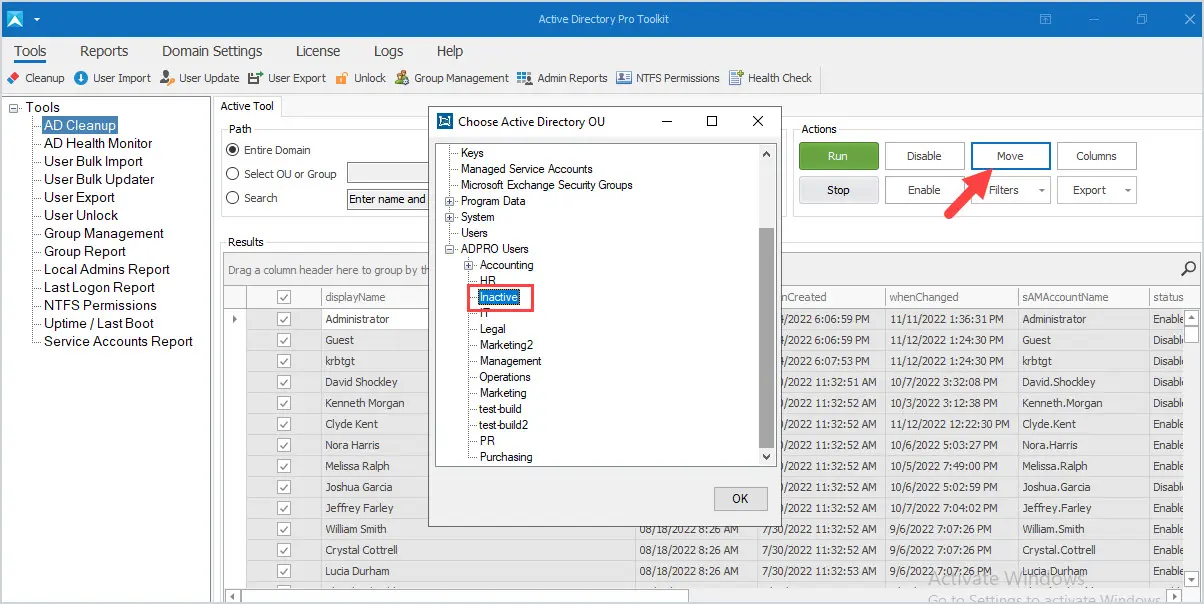Toggle checkbox for Administrator row
Screen dimensions: 1204x604
click(x=284, y=319)
